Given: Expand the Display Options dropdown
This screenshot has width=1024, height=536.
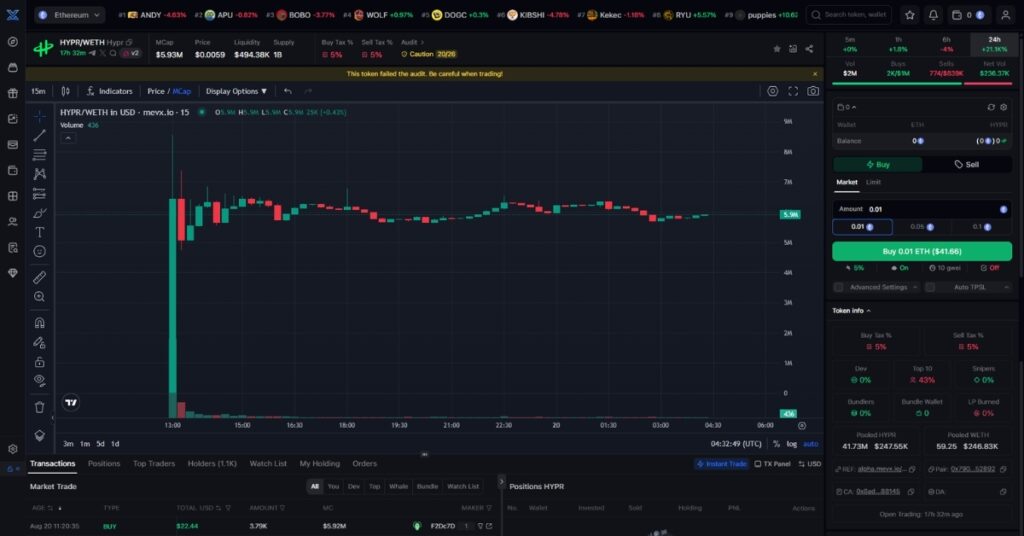Looking at the screenshot, I should click(236, 91).
